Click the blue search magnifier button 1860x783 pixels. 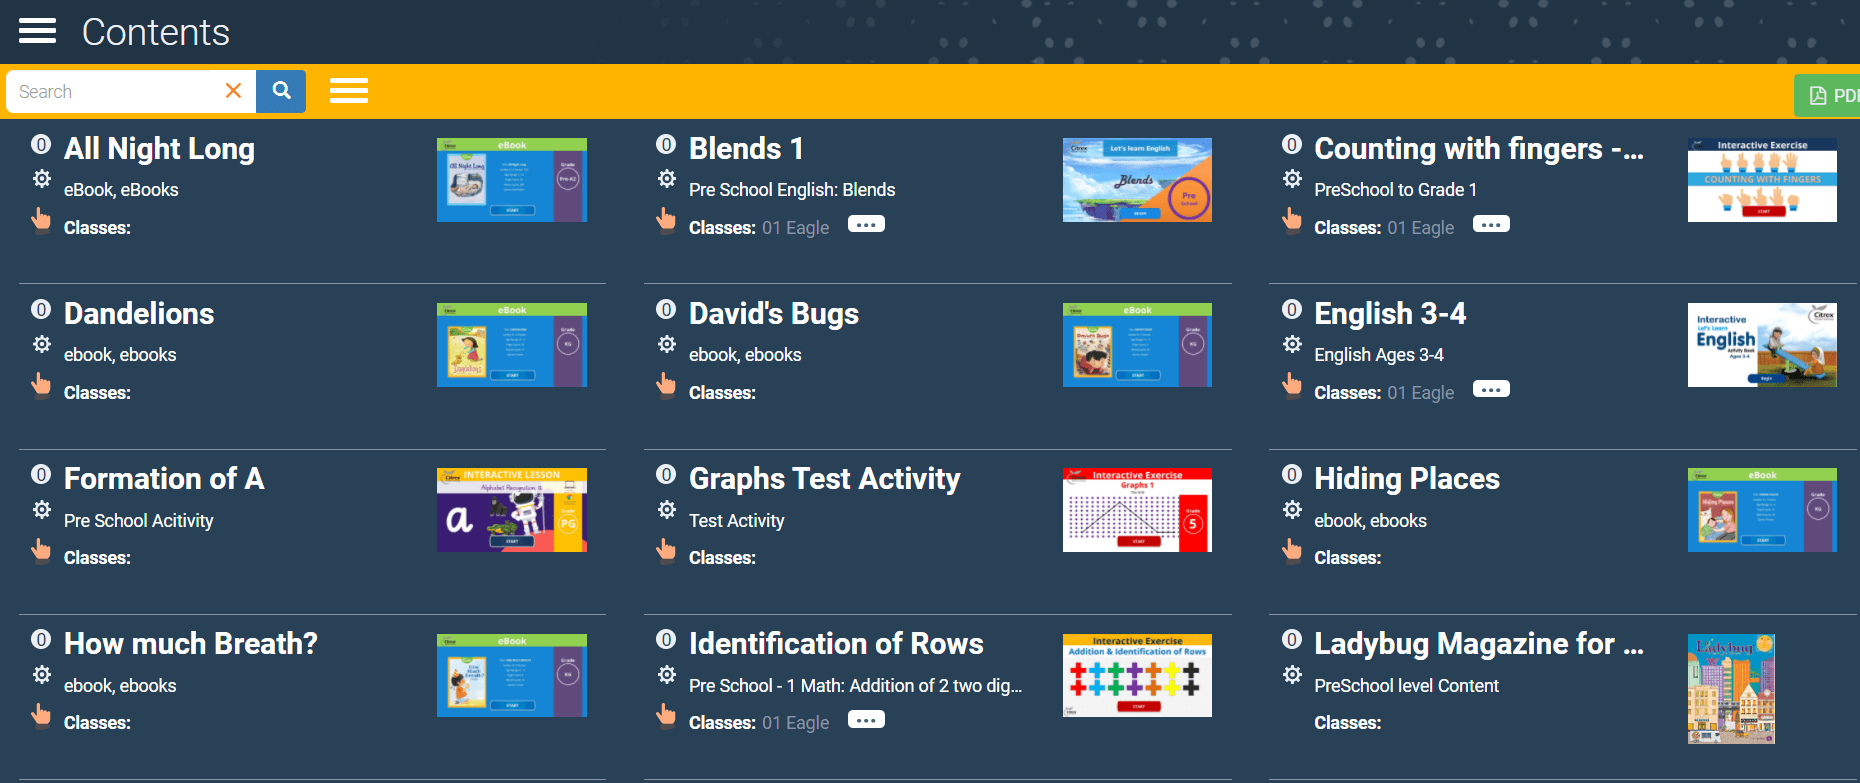click(x=281, y=91)
